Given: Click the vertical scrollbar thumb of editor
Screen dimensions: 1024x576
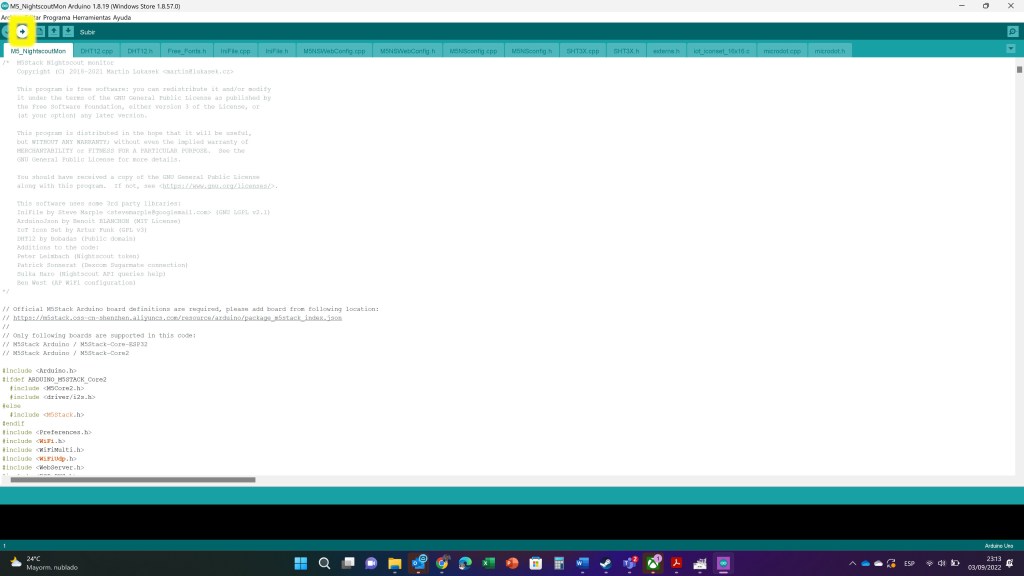Looking at the screenshot, I should click(1019, 70).
